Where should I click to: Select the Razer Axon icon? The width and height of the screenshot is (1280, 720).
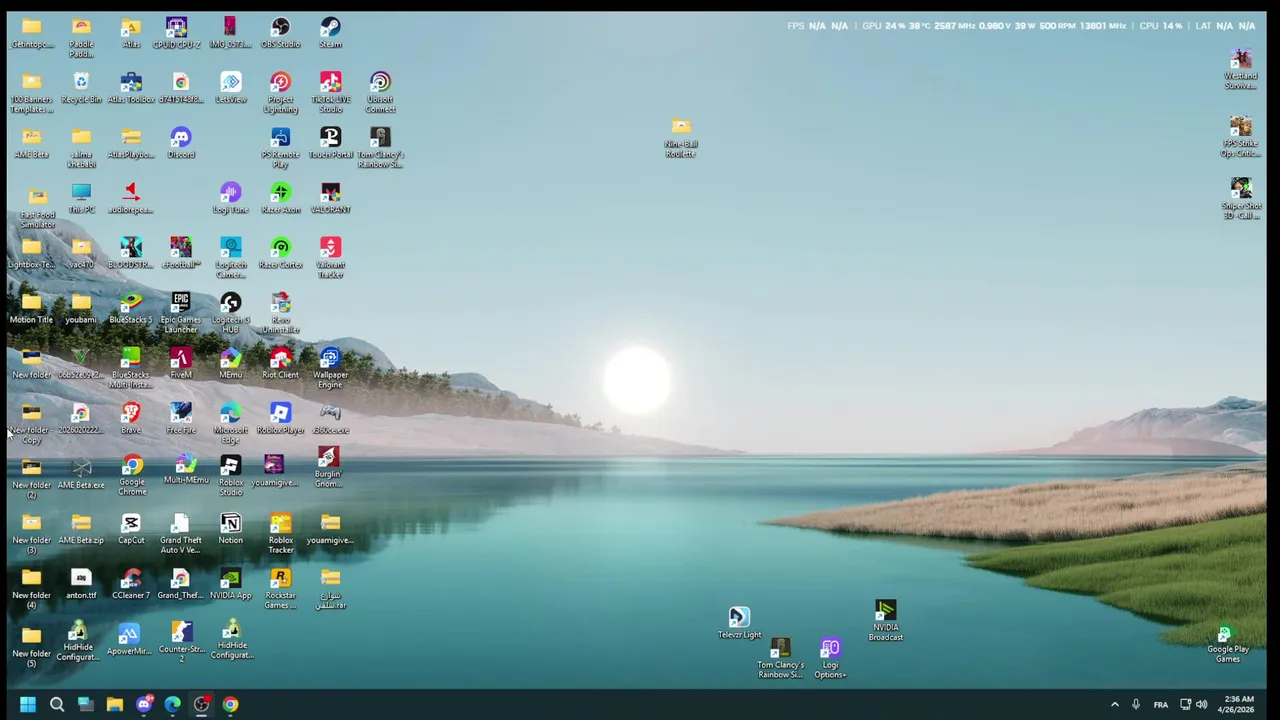(280, 197)
